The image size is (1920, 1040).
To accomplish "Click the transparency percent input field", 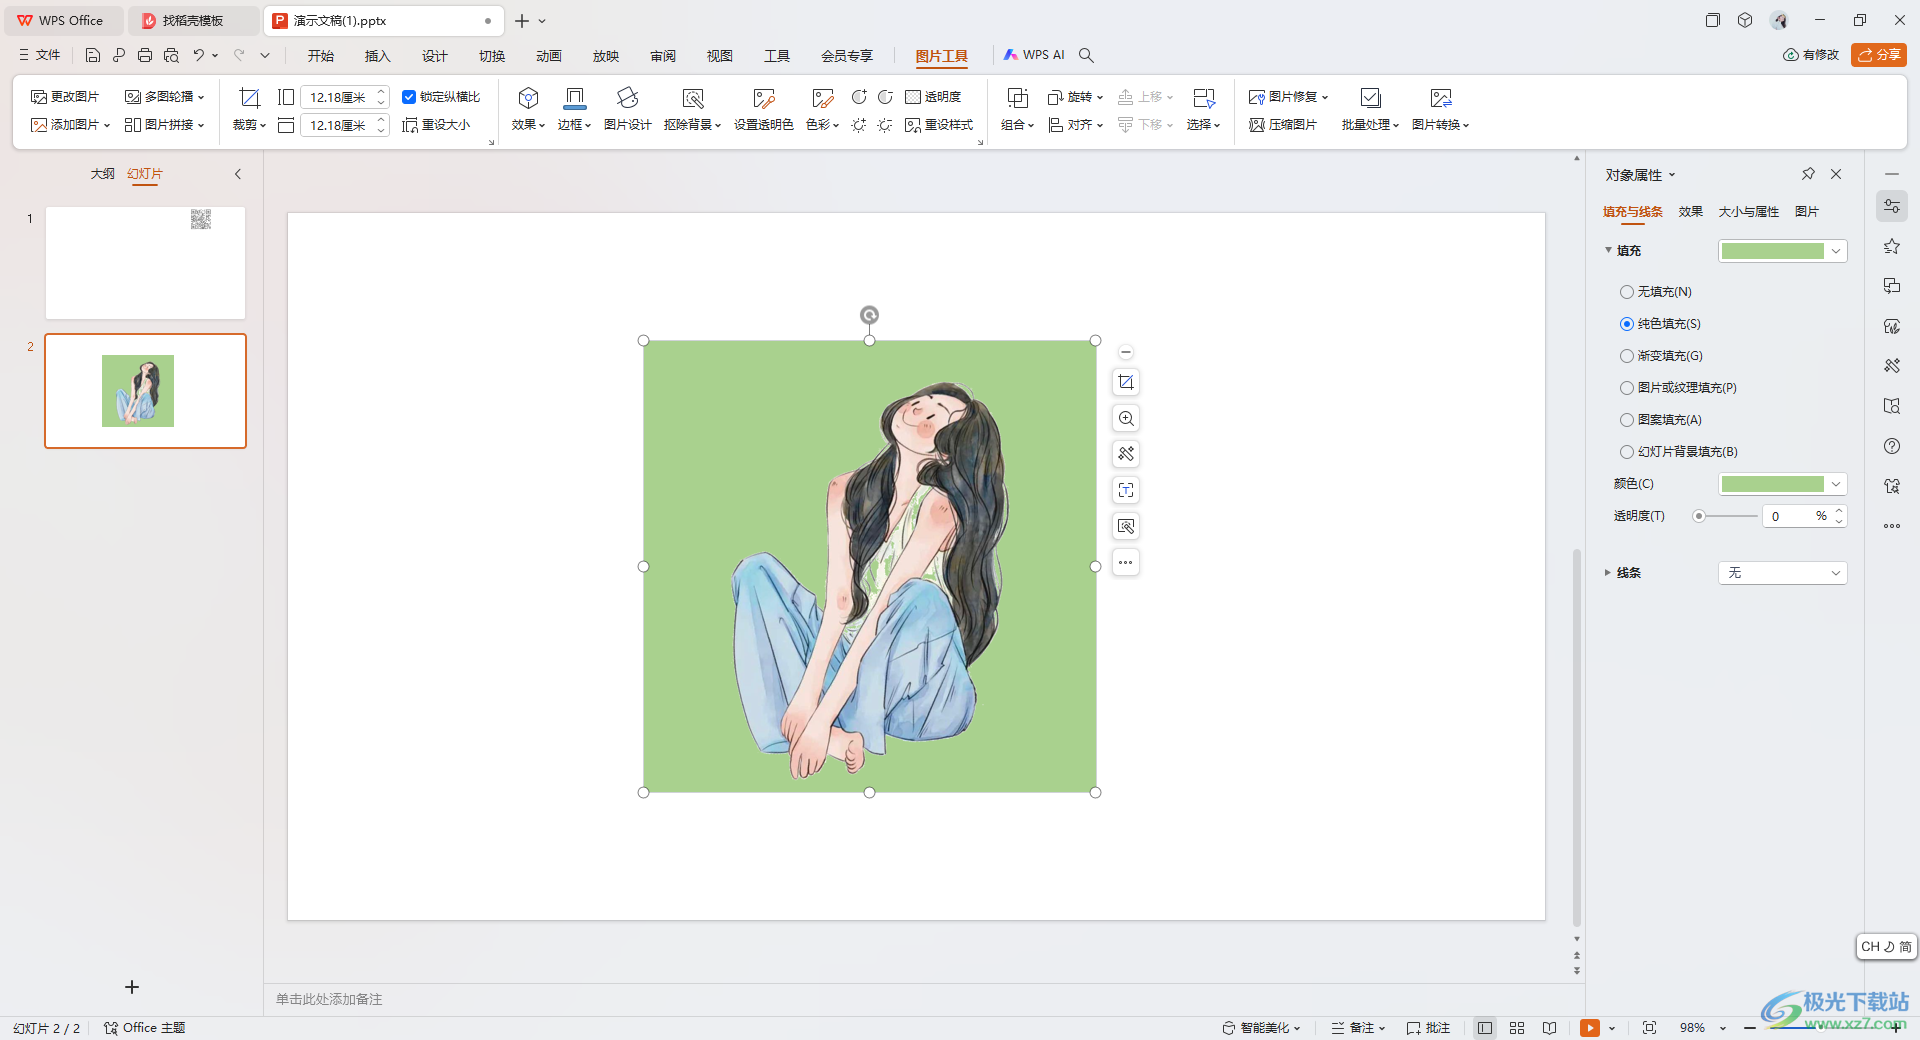I will (x=1790, y=516).
